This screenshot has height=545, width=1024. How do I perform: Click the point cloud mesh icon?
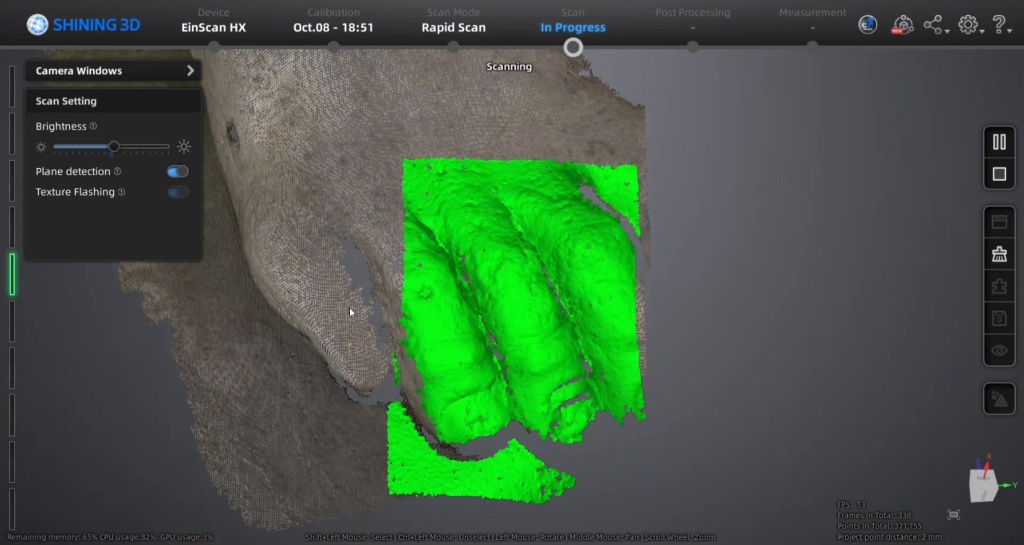999,399
